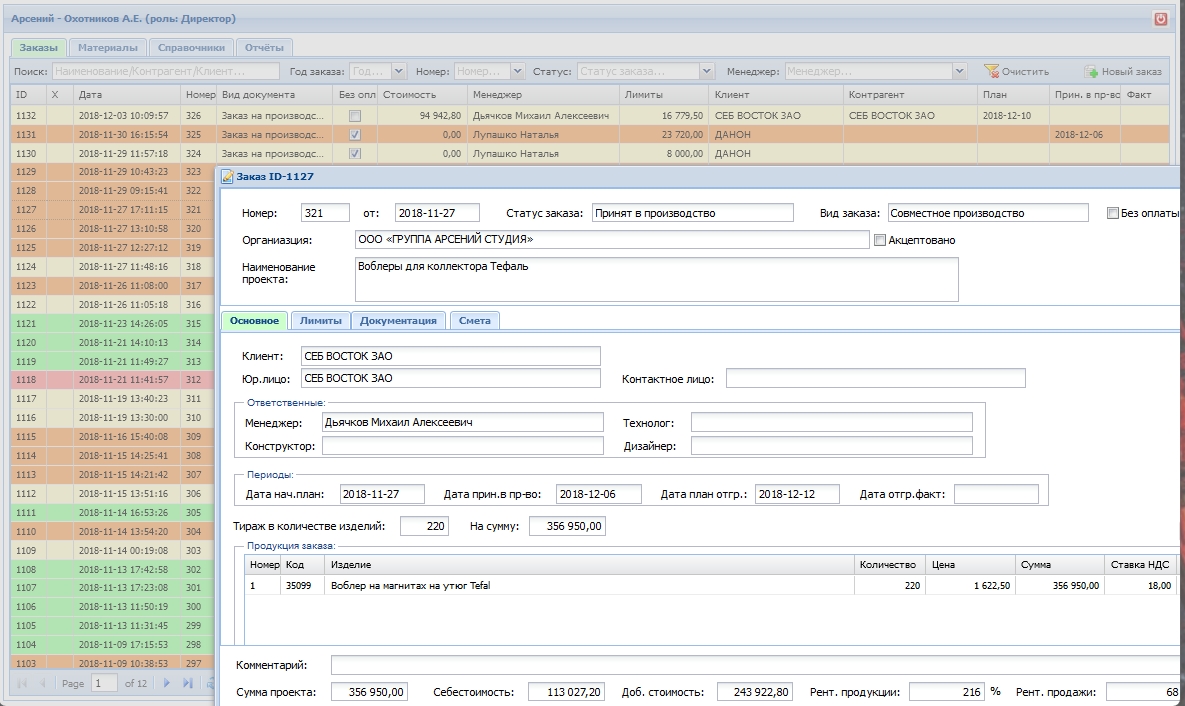Click the Новый заказ add icon

(1092, 72)
